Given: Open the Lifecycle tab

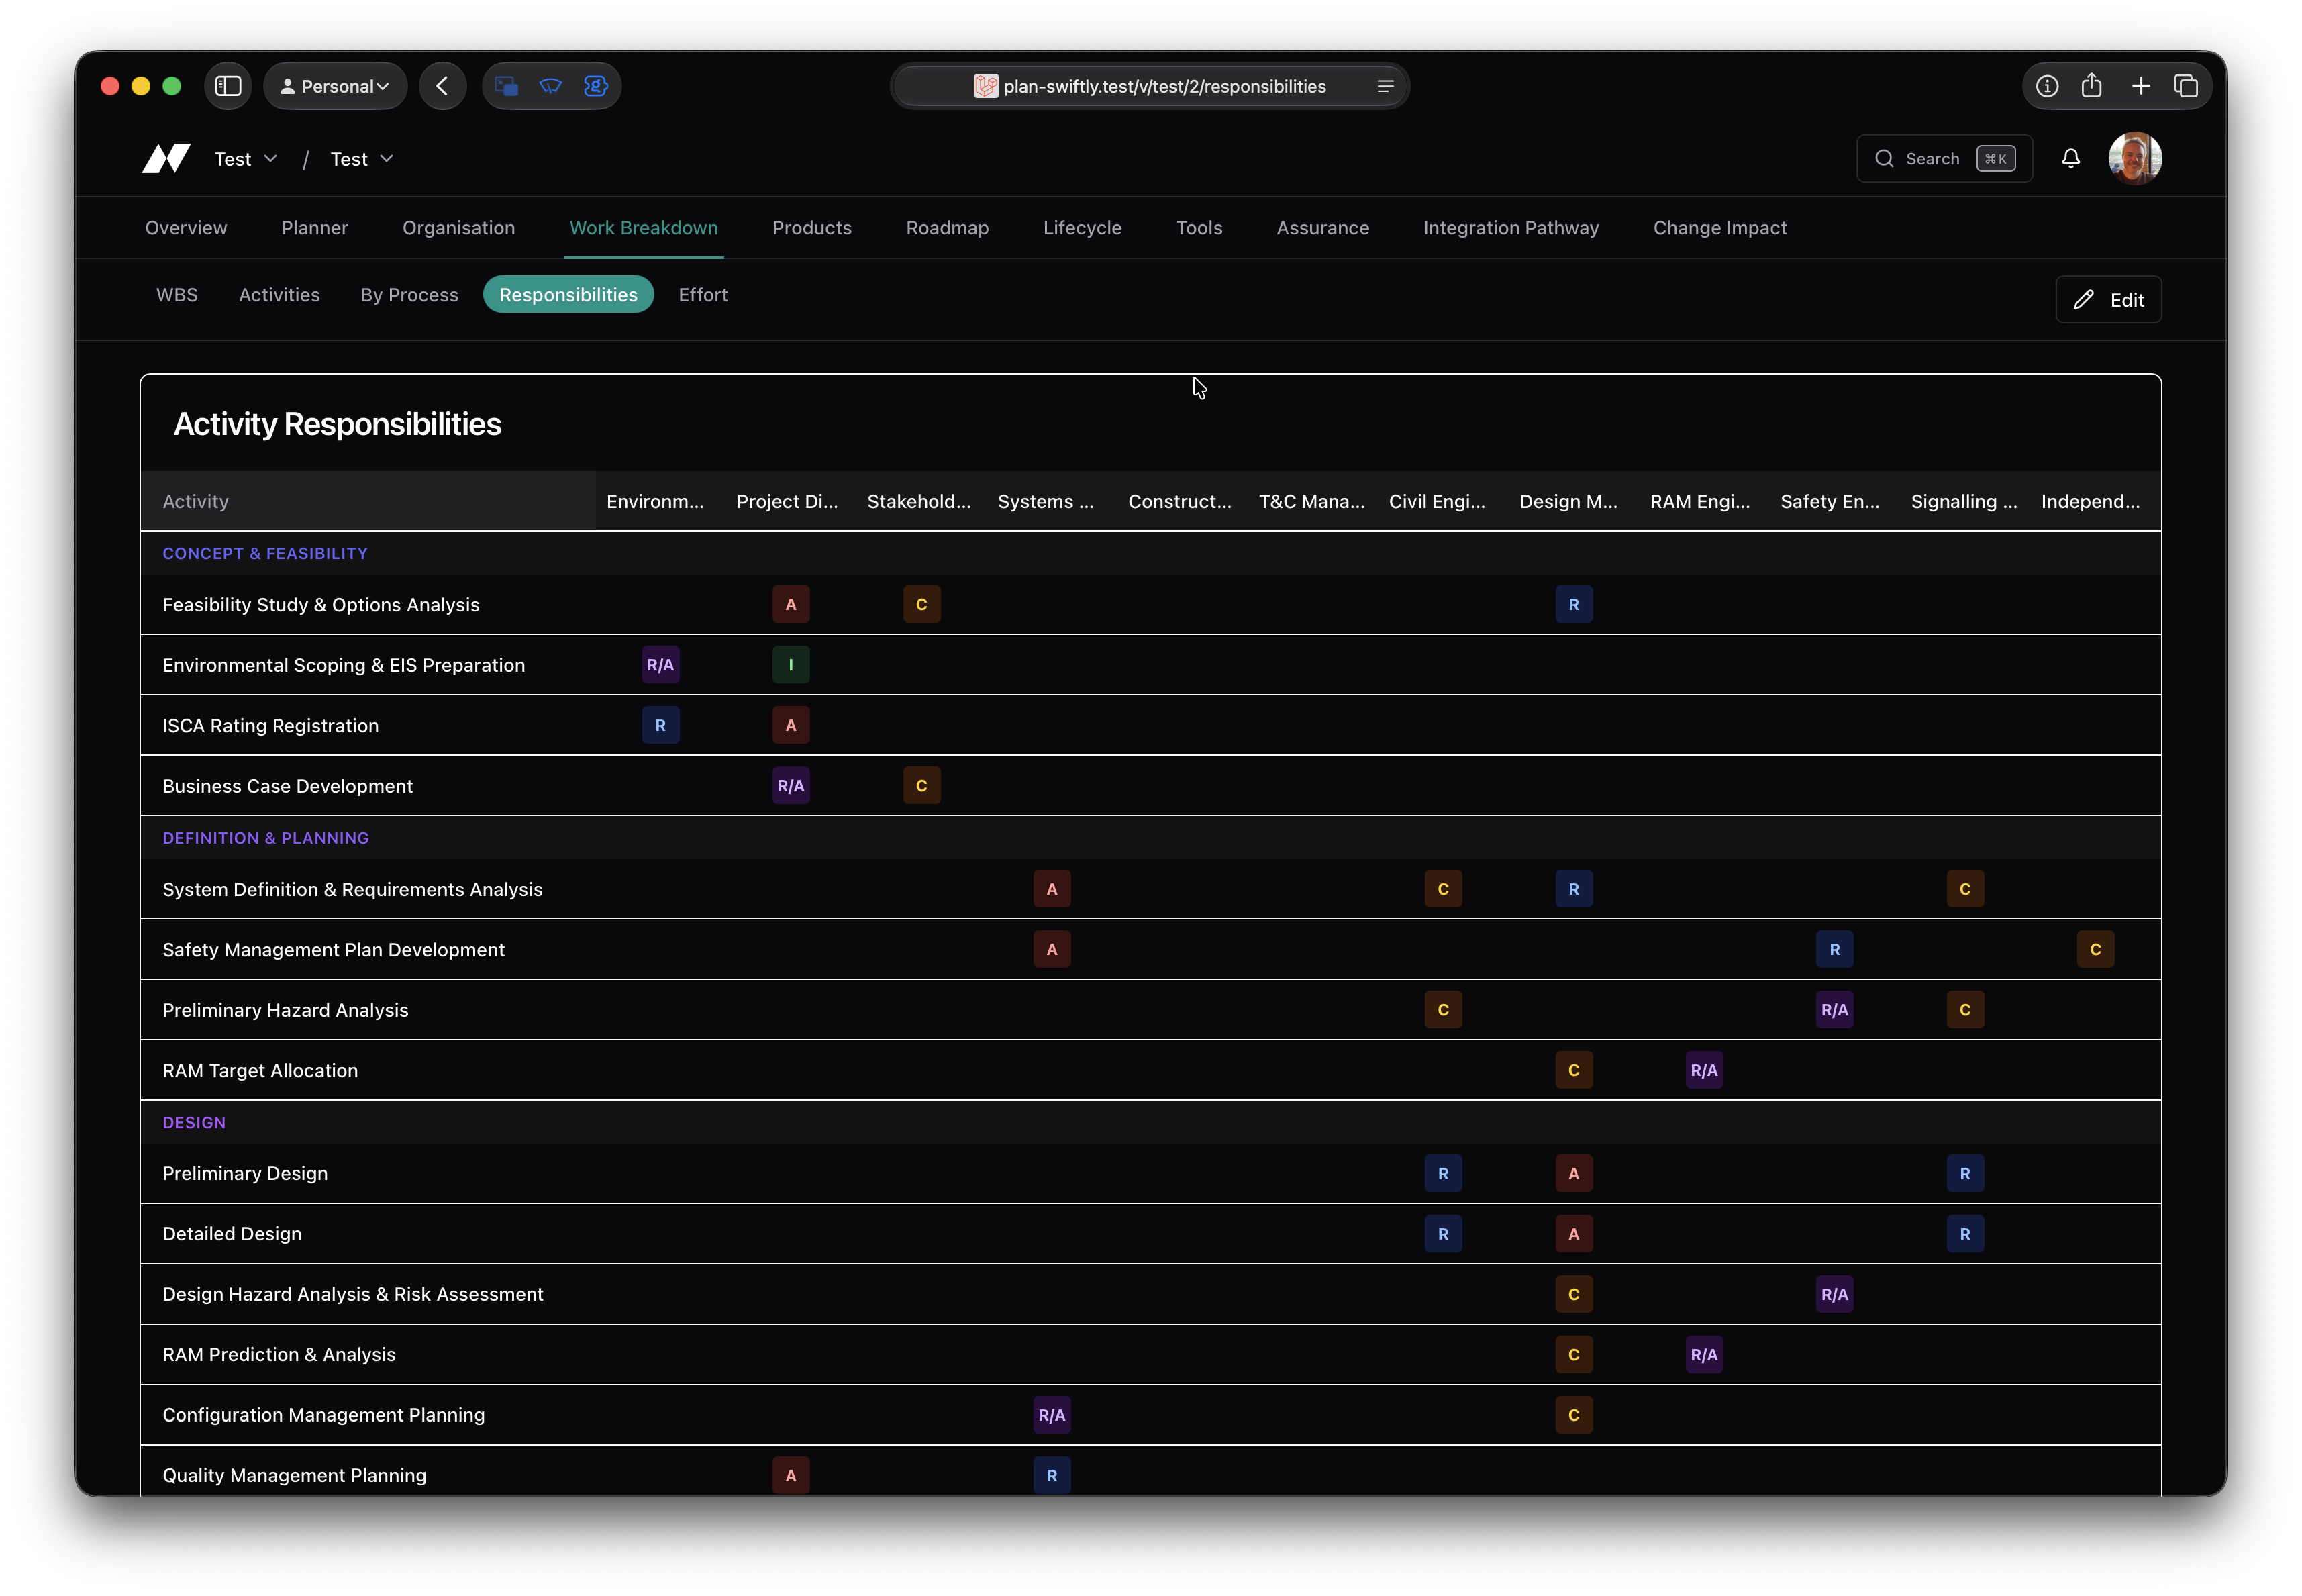Looking at the screenshot, I should (1082, 227).
